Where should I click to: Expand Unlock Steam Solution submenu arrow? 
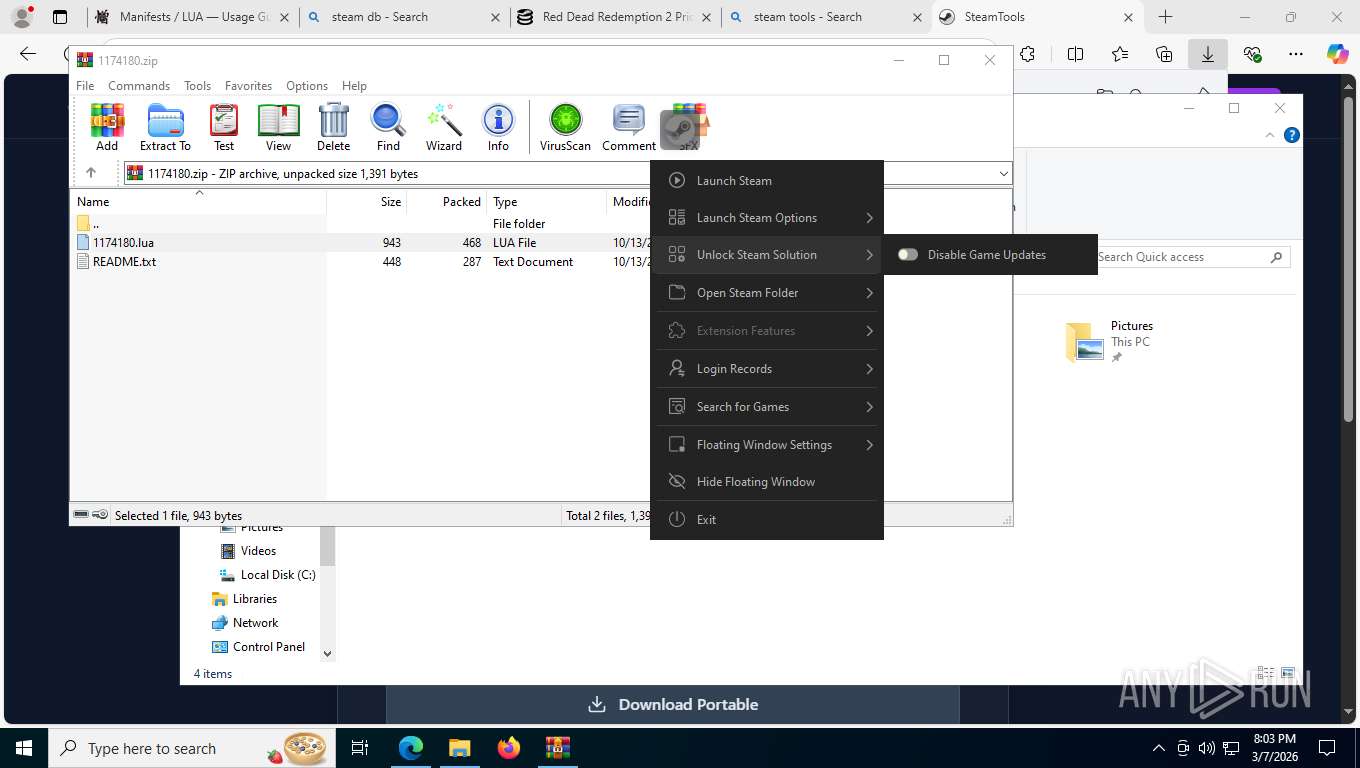click(x=869, y=255)
